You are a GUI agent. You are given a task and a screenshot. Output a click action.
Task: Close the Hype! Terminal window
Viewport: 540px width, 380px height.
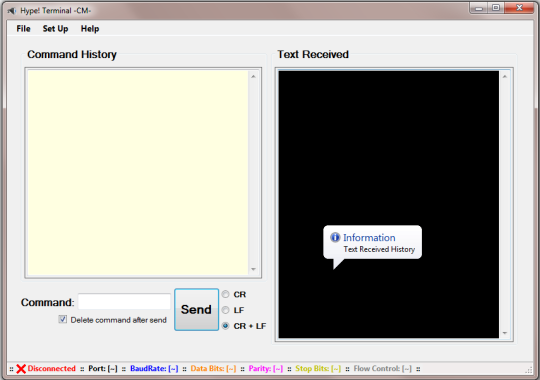tap(519, 8)
